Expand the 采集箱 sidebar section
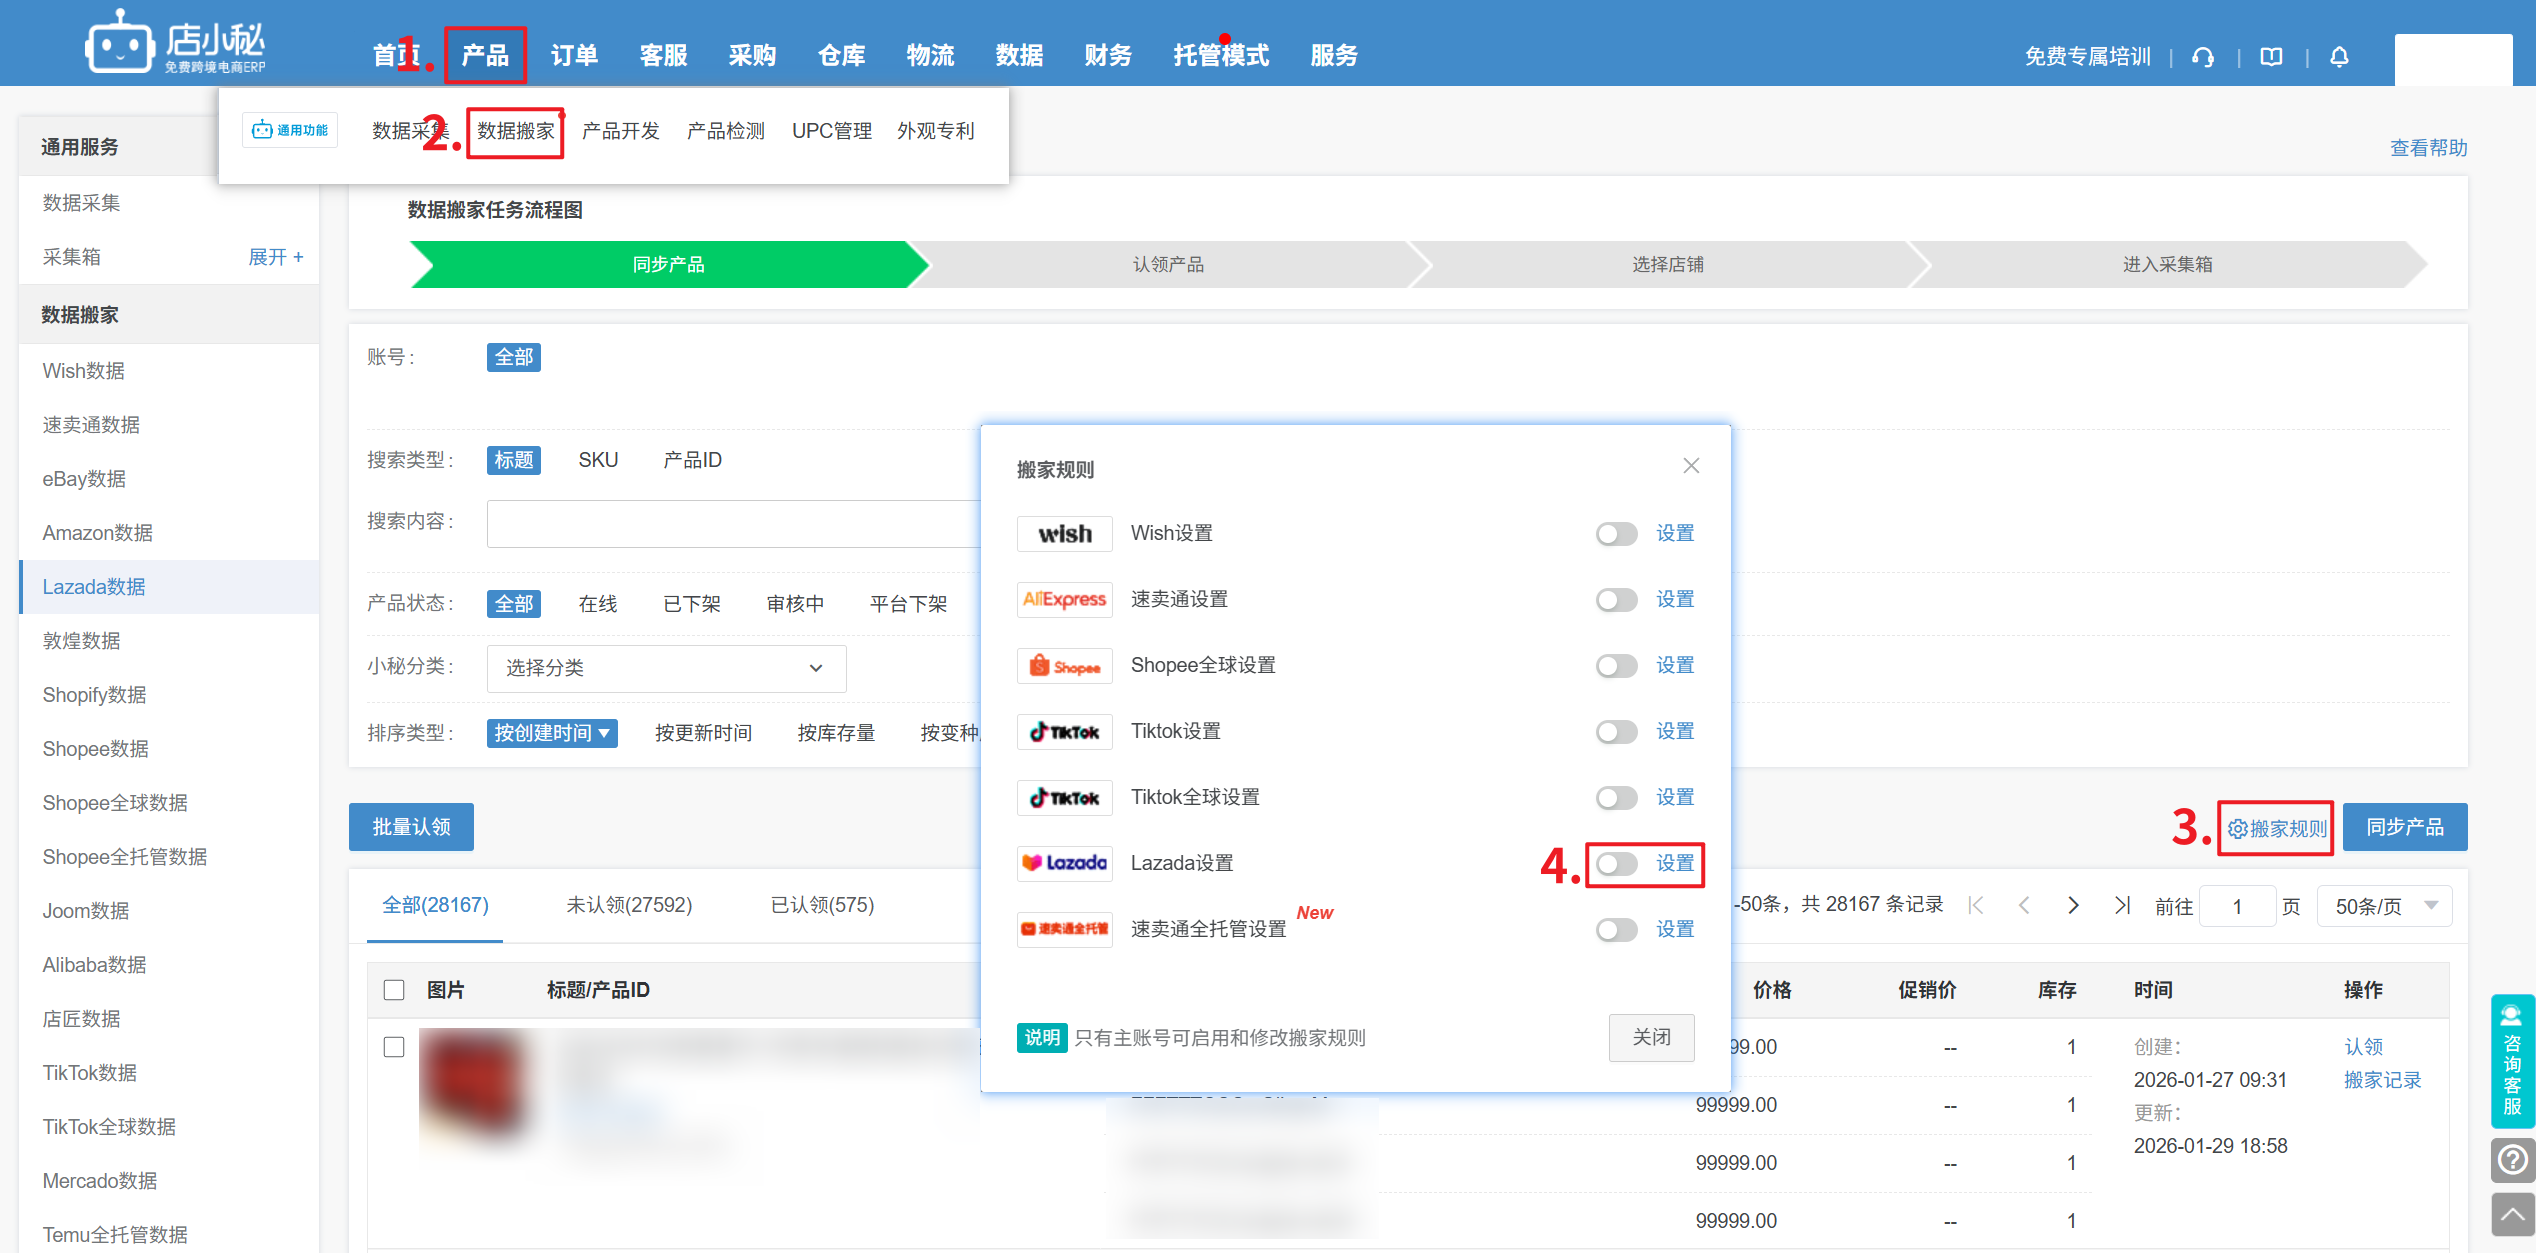Image resolution: width=2536 pixels, height=1253 pixels. click(x=275, y=257)
